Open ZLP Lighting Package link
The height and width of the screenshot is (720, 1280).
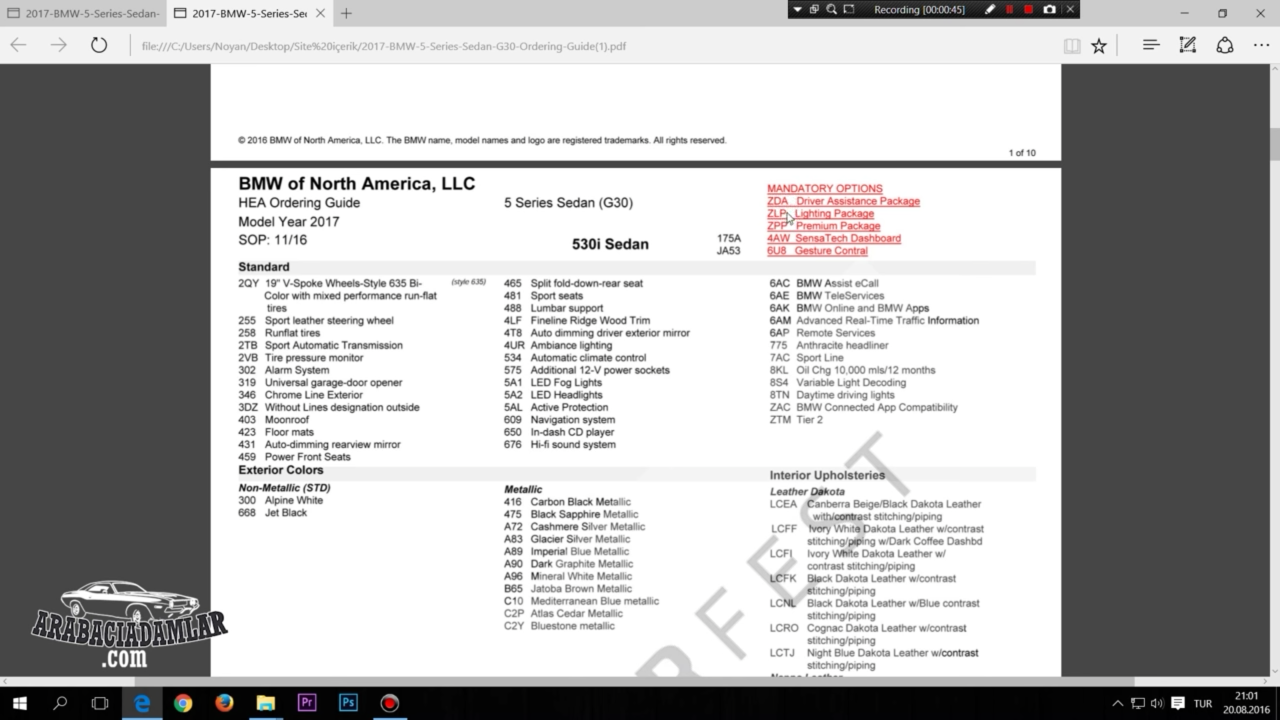(820, 213)
